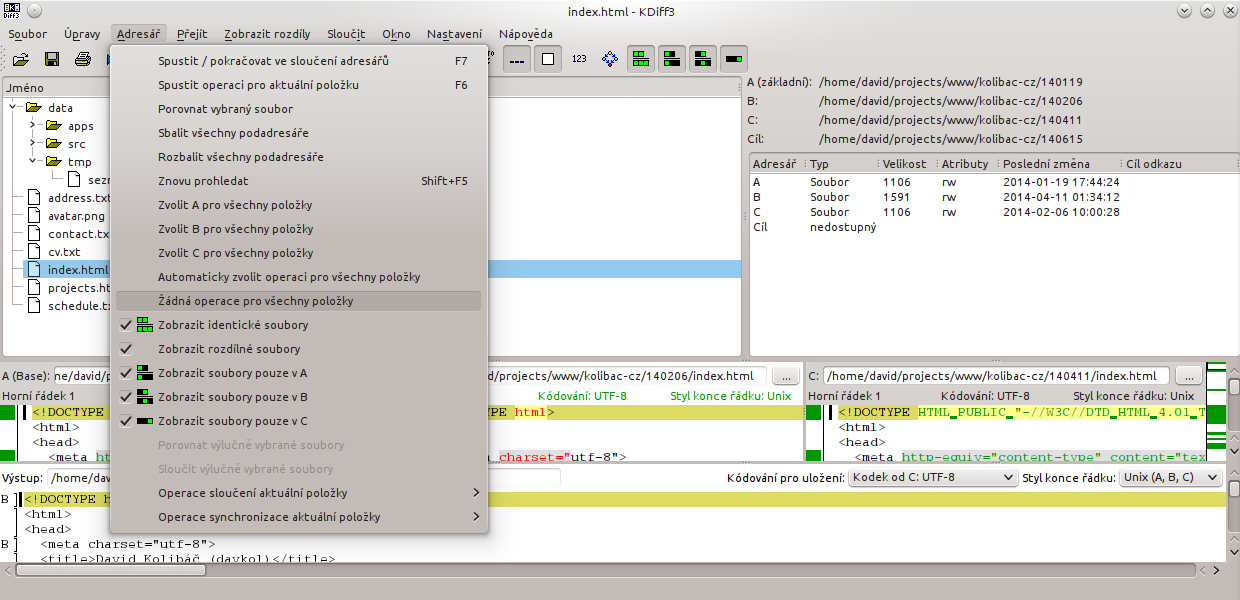This screenshot has height=600, width=1240.
Task: Open the Unix (A, B, C) line-ending dropdown
Action: click(x=1169, y=478)
